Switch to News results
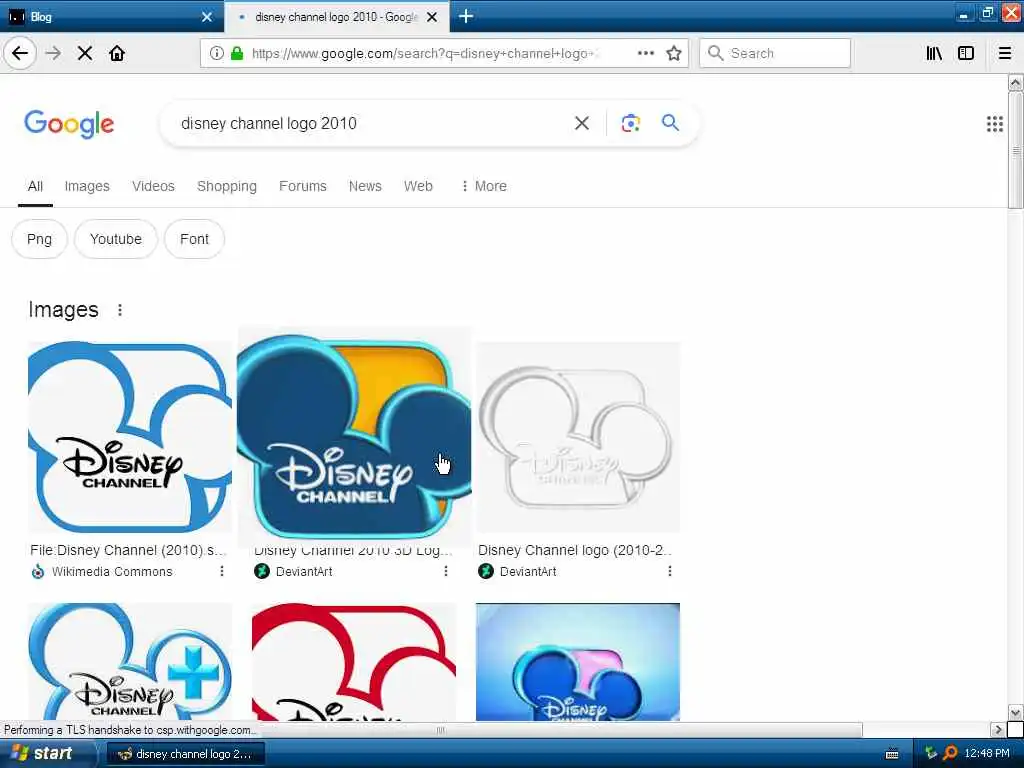This screenshot has width=1024, height=768. click(x=365, y=186)
